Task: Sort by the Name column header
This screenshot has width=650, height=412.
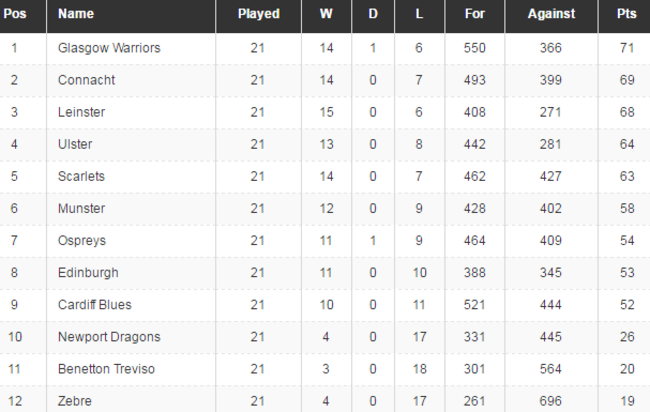Action: pyautogui.click(x=76, y=14)
